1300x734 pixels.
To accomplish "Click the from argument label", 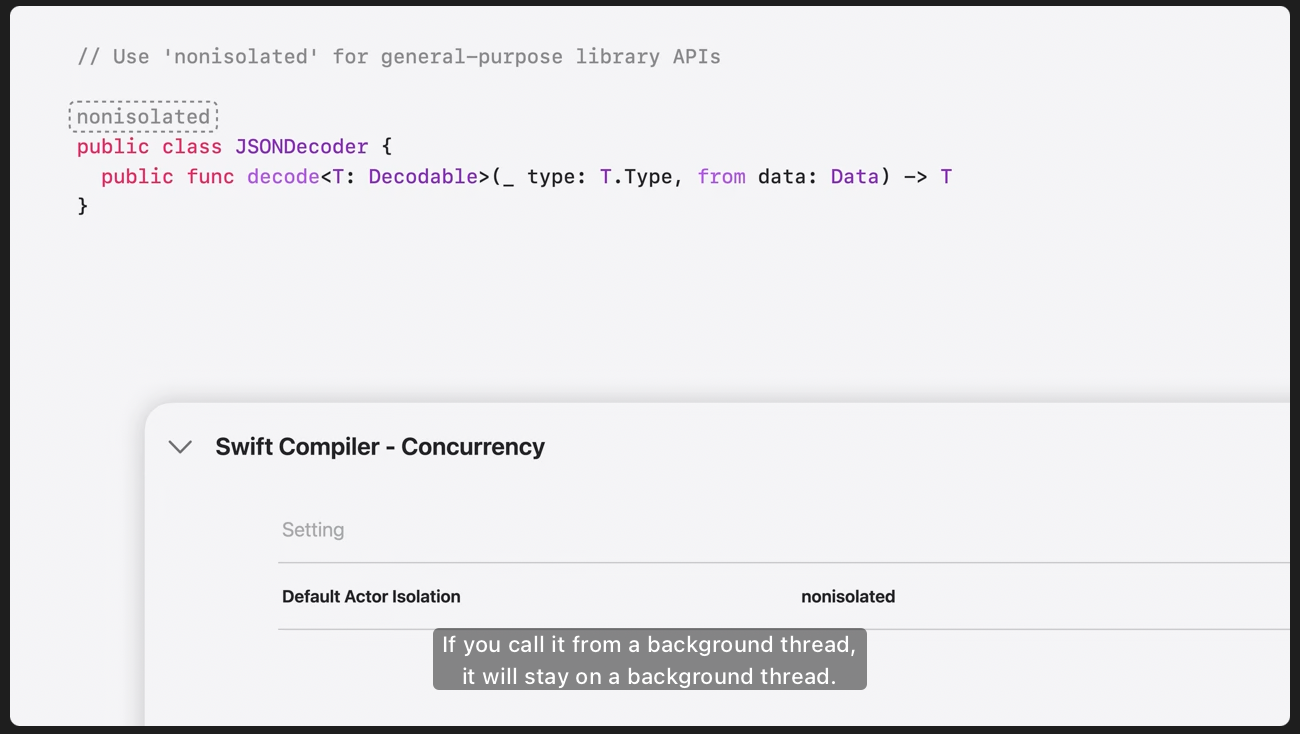I will (721, 177).
